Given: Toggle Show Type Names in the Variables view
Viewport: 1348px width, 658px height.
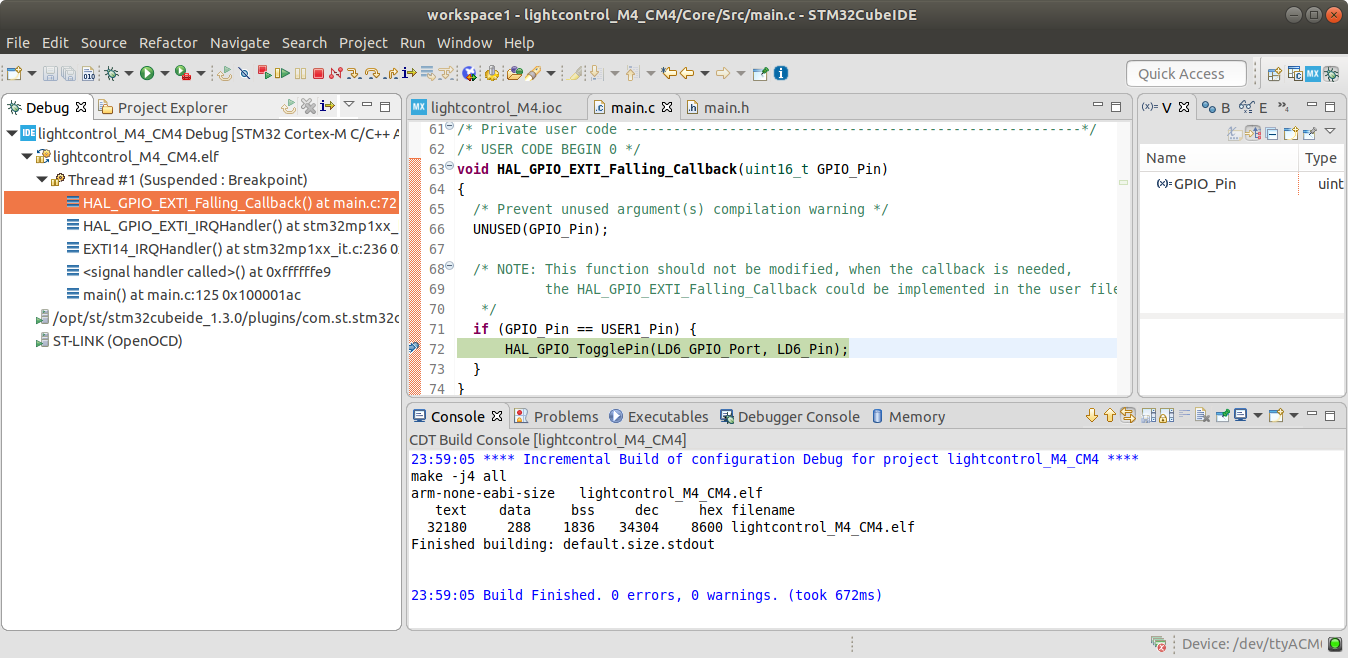Looking at the screenshot, I should [x=1236, y=132].
